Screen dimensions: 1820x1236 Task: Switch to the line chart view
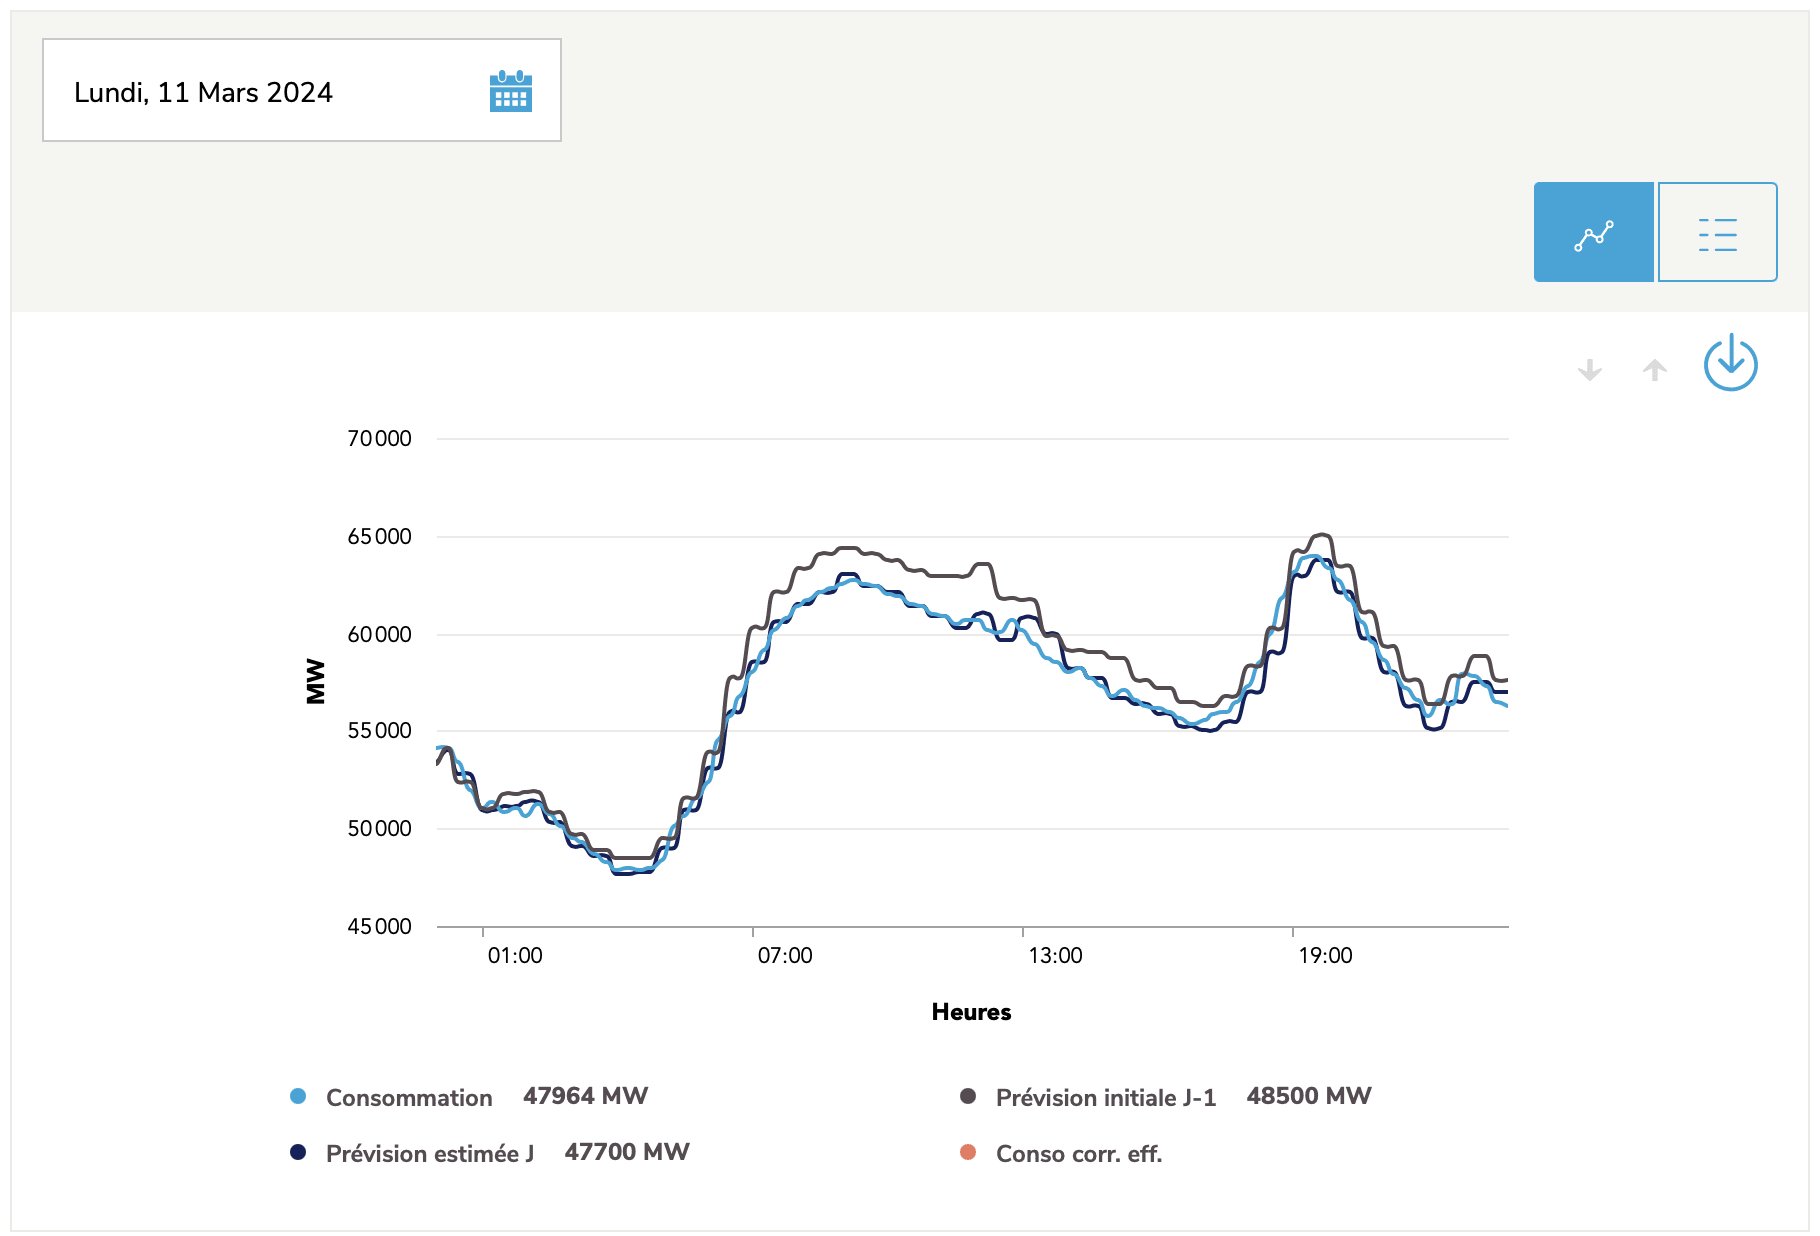click(1593, 233)
